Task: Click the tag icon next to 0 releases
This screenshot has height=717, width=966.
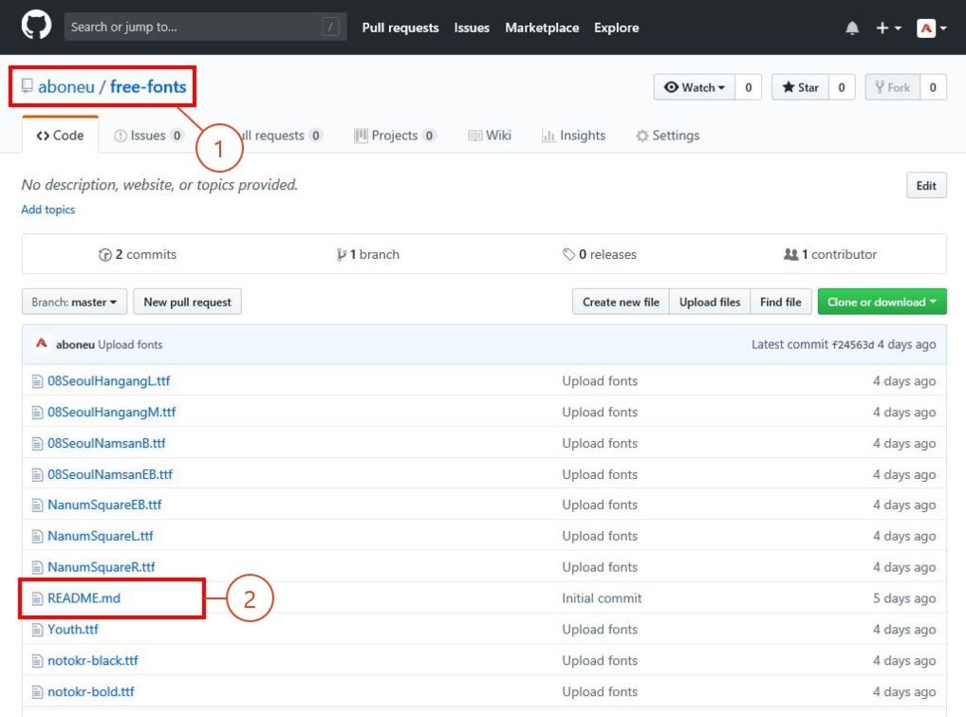Action: [568, 254]
